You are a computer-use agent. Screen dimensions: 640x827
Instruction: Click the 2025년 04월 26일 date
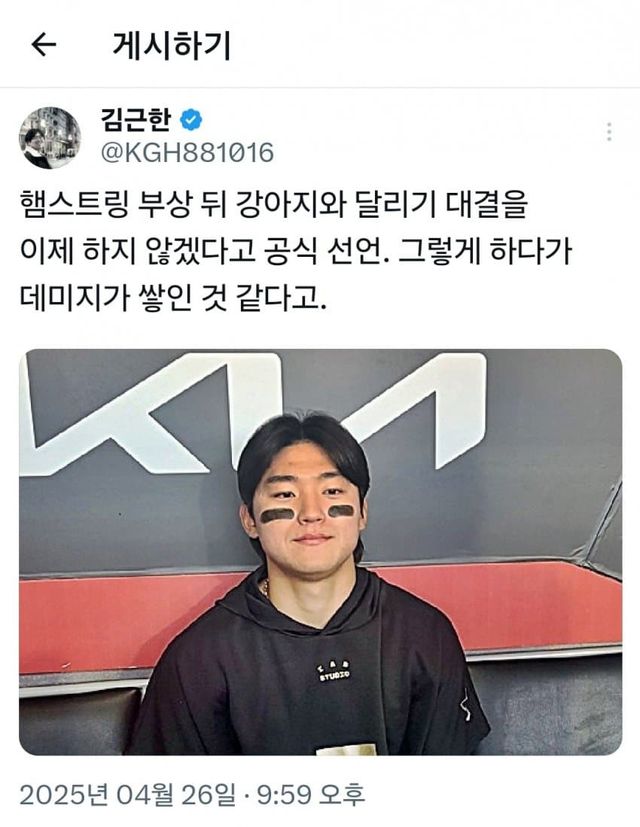[128, 795]
